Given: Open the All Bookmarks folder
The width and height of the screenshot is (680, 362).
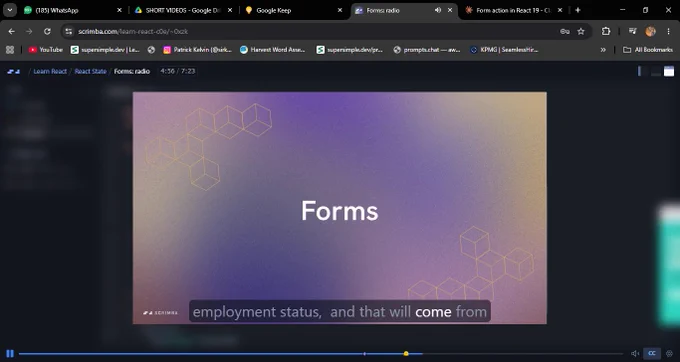Looking at the screenshot, I should 648,50.
